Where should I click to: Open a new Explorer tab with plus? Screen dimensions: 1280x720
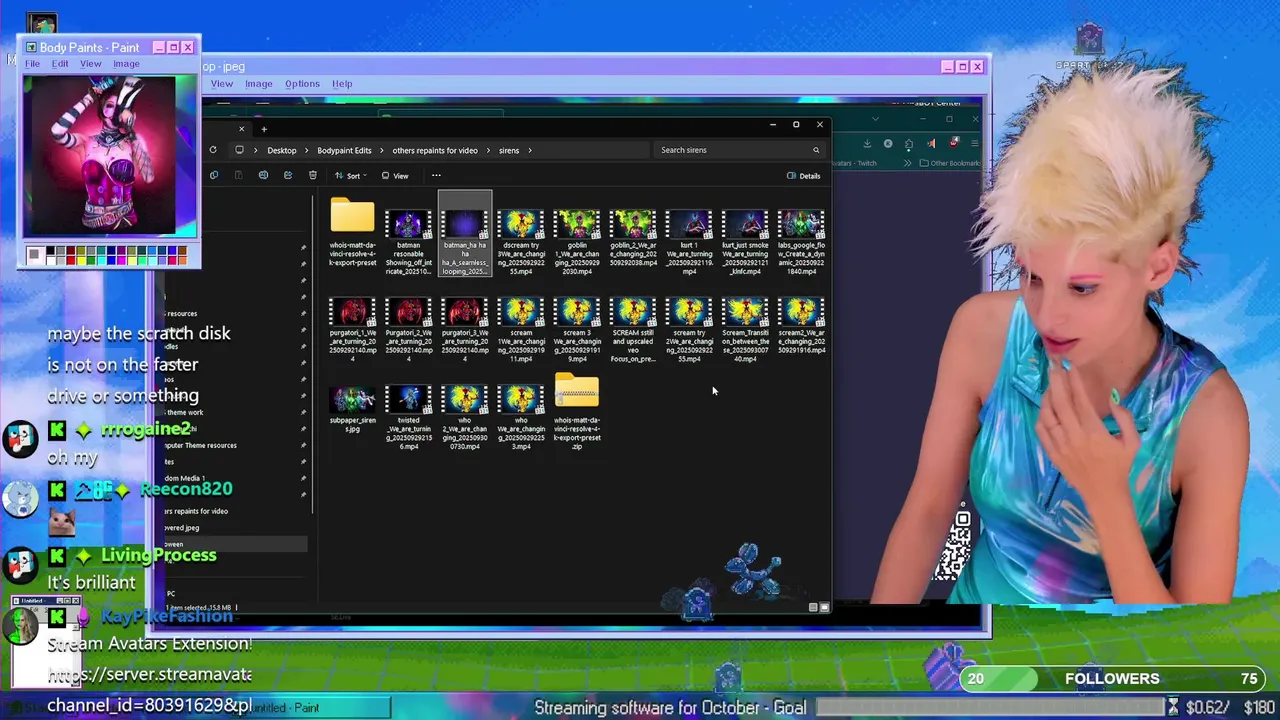coord(264,128)
